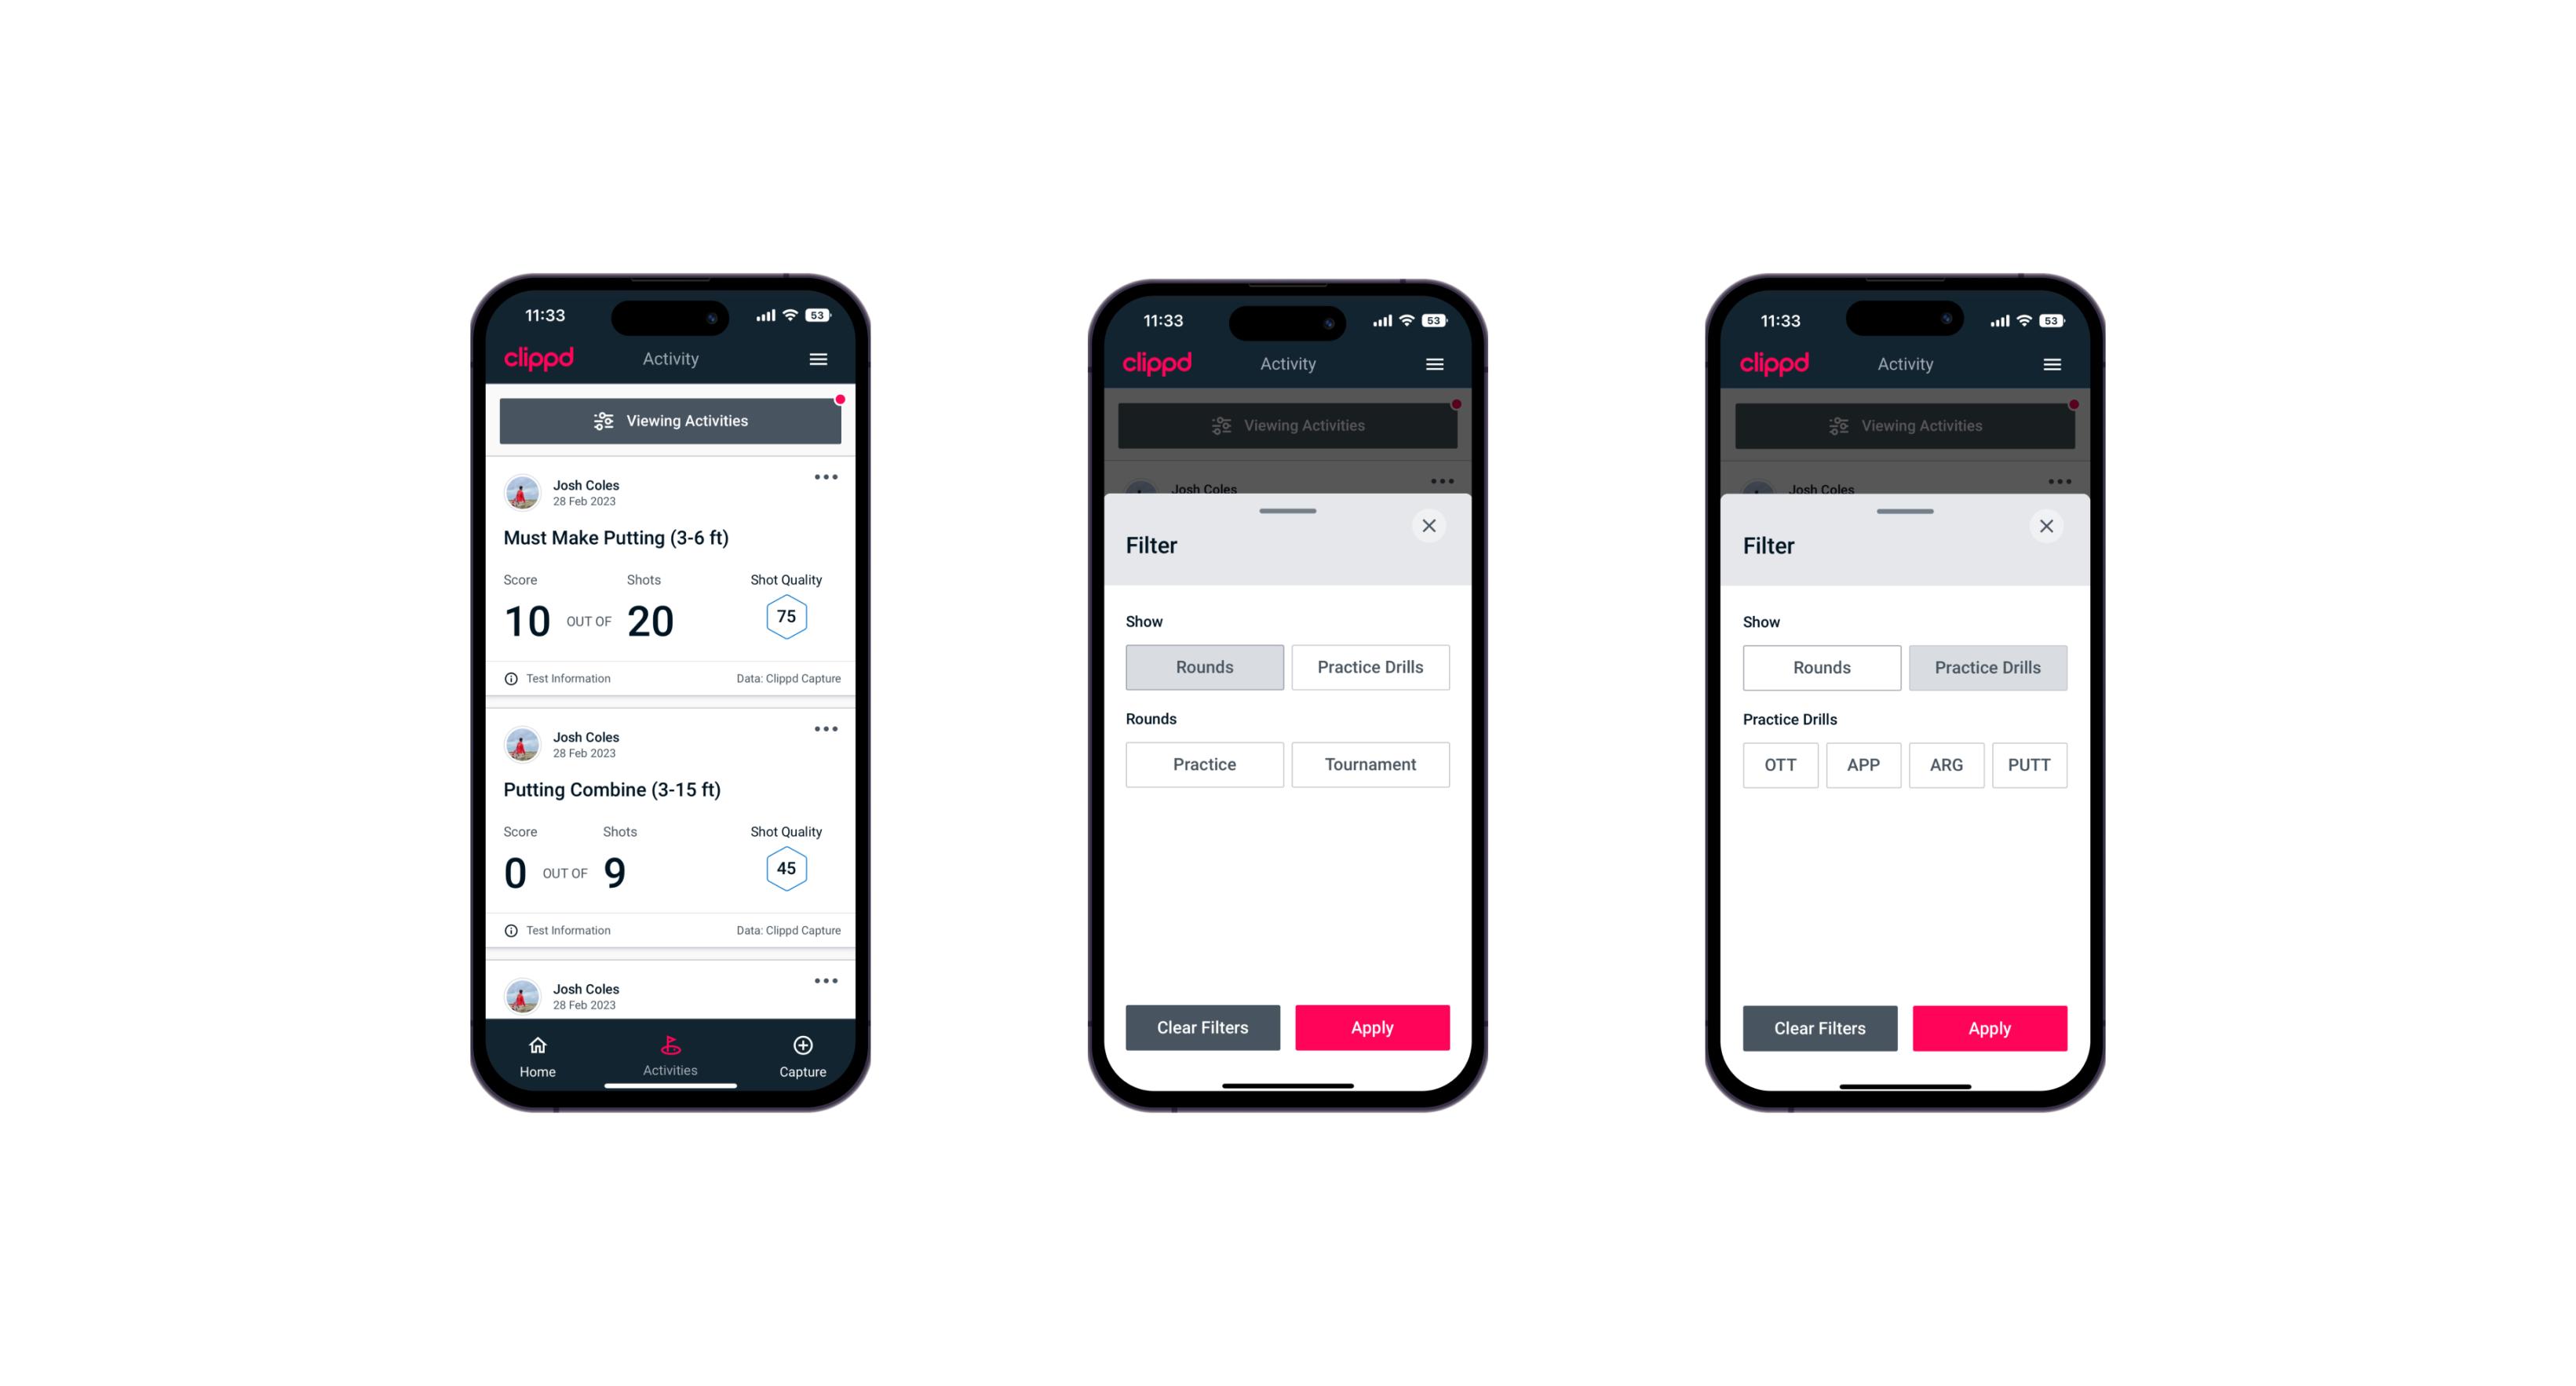The width and height of the screenshot is (2576, 1386).
Task: Open the Filter modal close button
Action: coord(1431,526)
